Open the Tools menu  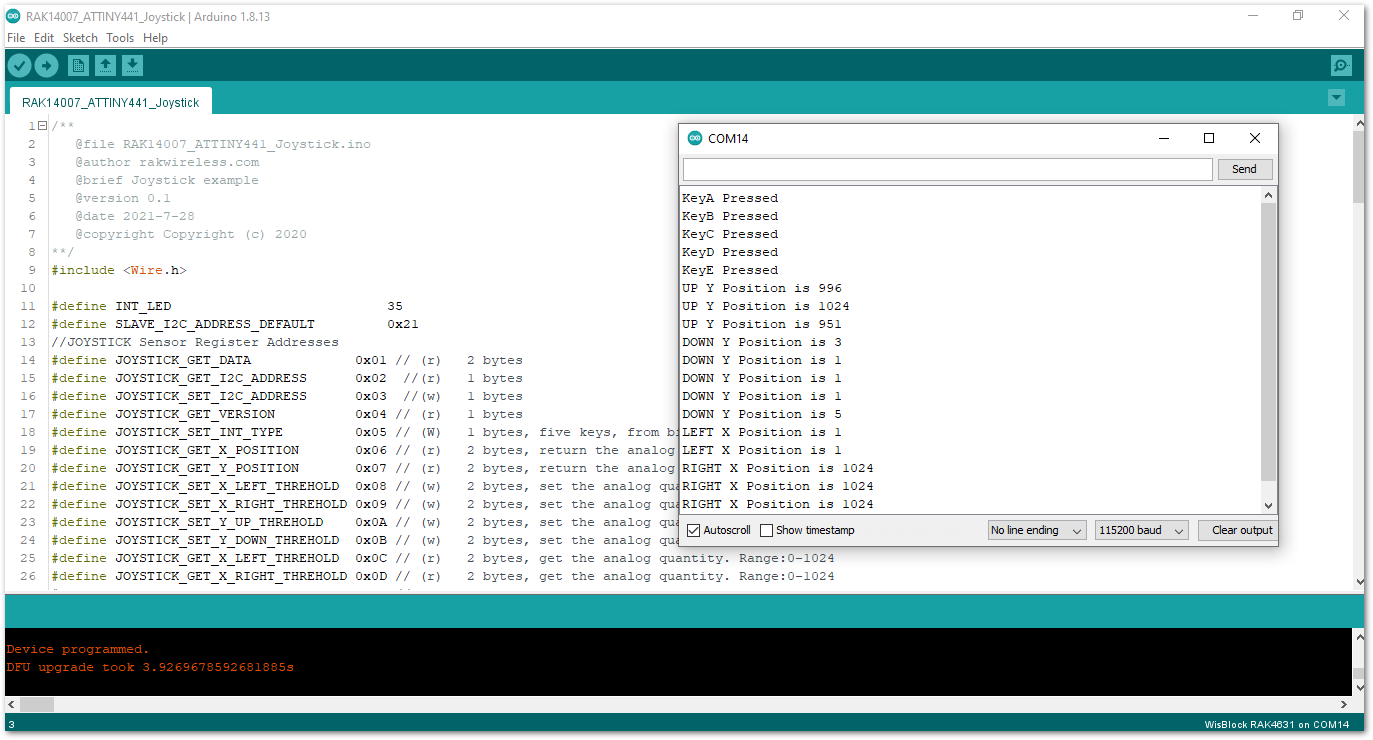120,38
